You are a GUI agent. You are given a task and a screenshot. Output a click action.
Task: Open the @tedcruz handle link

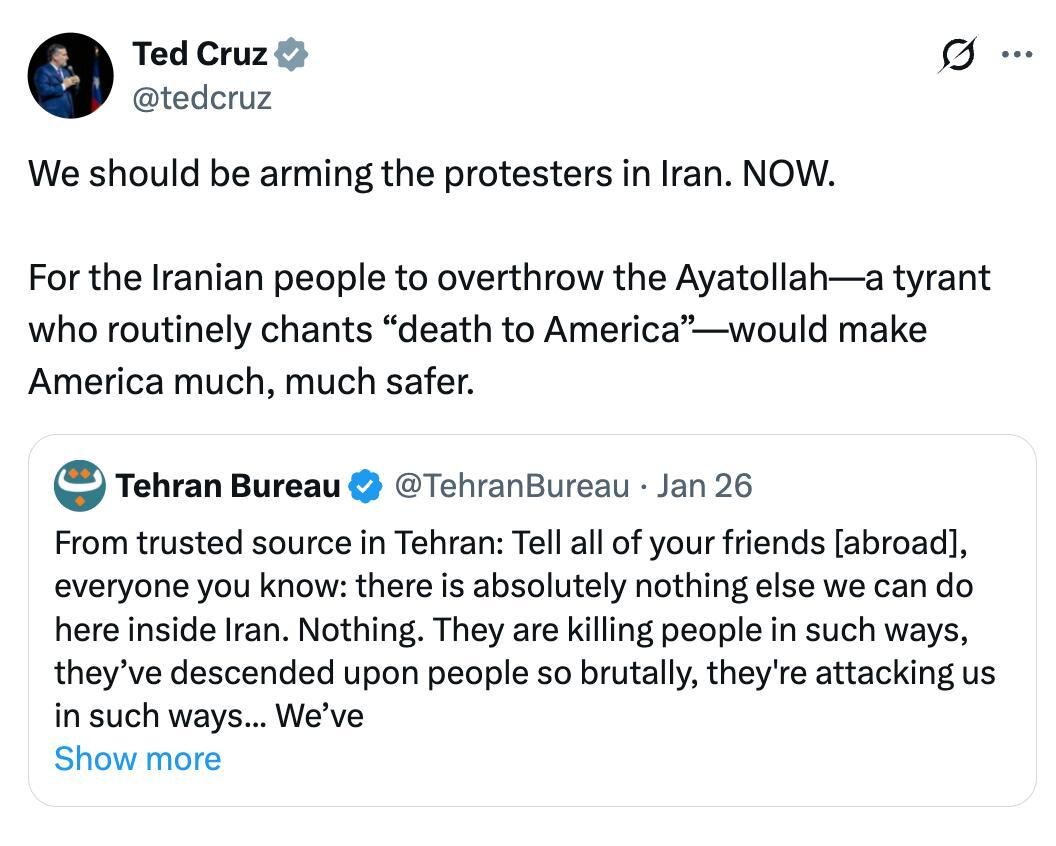201,97
